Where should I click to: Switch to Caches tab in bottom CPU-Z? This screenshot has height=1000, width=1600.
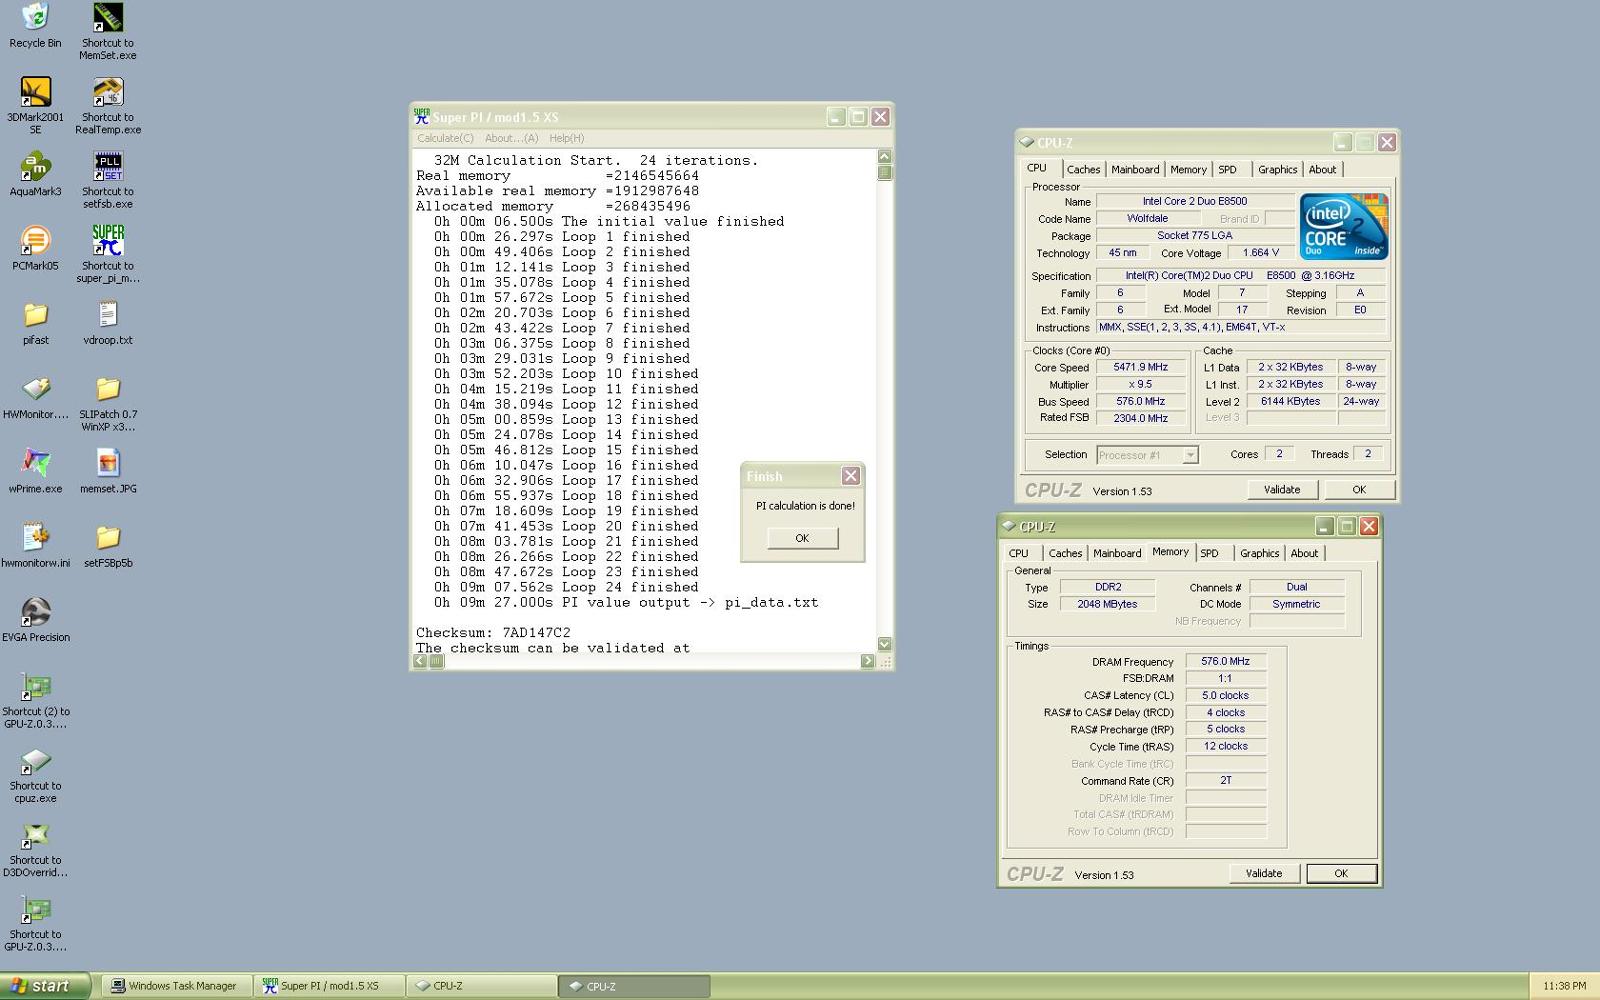point(1065,554)
